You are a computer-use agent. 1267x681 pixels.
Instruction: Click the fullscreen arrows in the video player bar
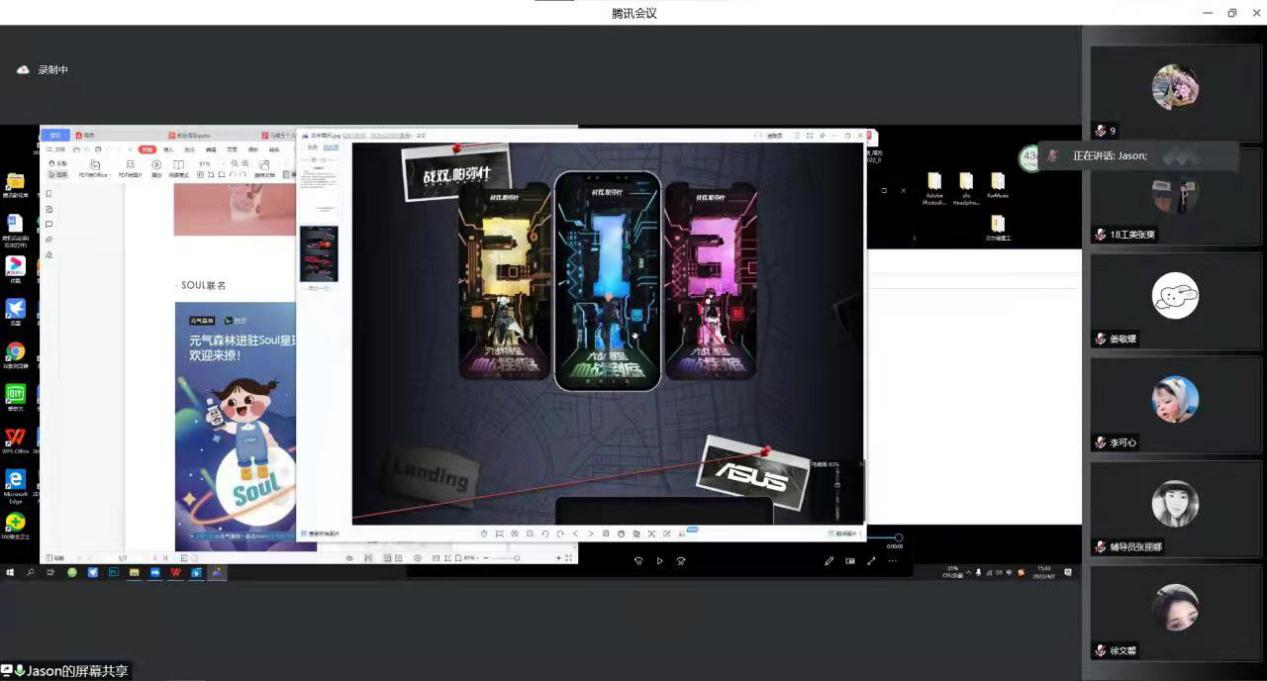coord(871,561)
